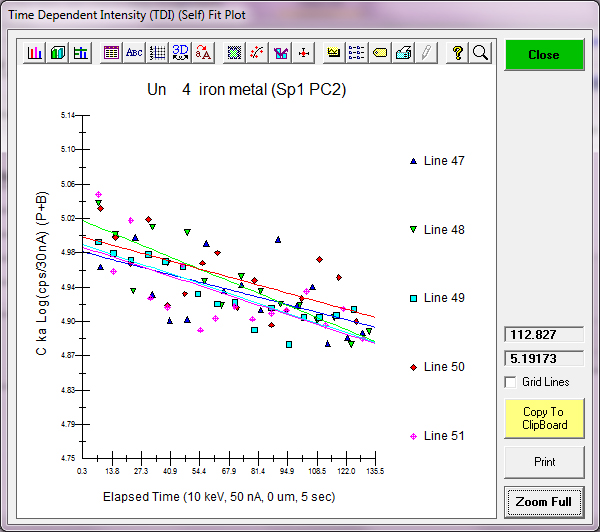Select the magnifying glass zoom tool
The height and width of the screenshot is (532, 600).
(x=480, y=53)
